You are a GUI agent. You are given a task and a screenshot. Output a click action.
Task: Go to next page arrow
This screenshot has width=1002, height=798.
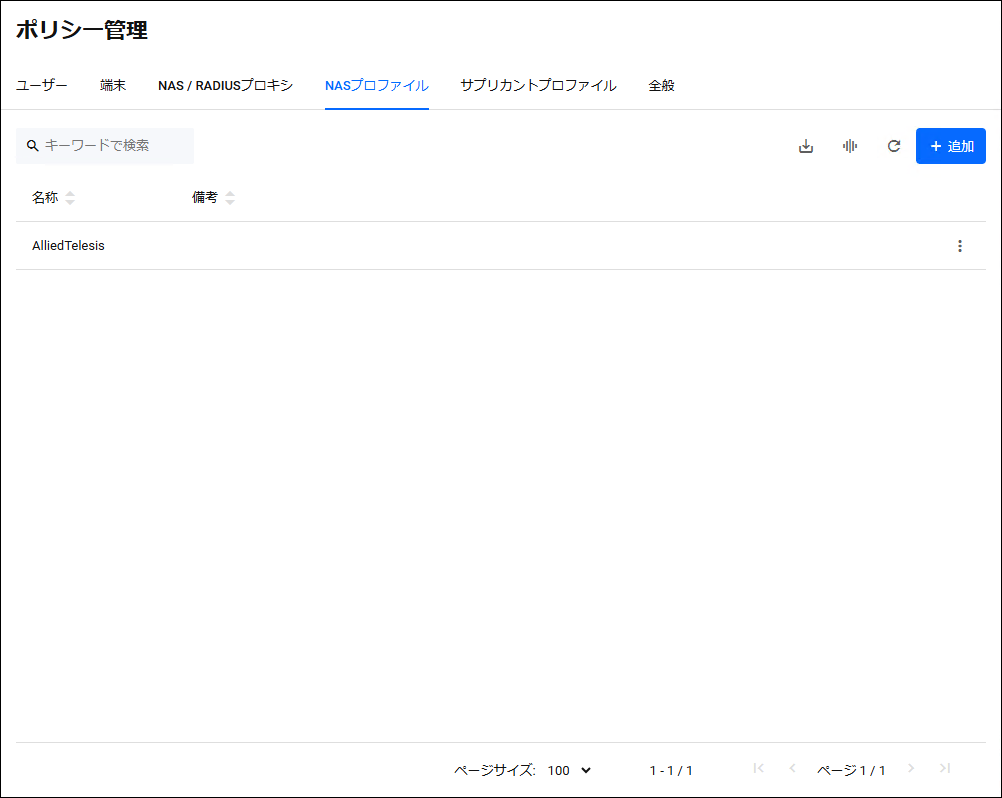[x=911, y=769]
